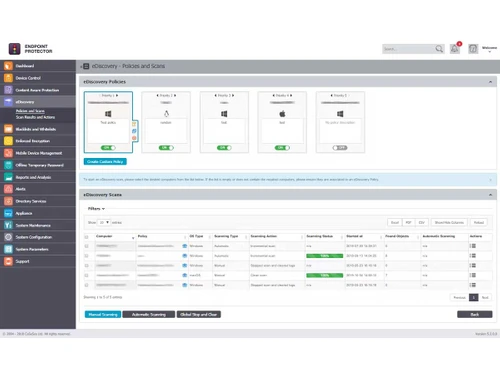This screenshot has height=375, width=500.
Task: Click the Show/Hide Columns button
Action: pyautogui.click(x=449, y=222)
